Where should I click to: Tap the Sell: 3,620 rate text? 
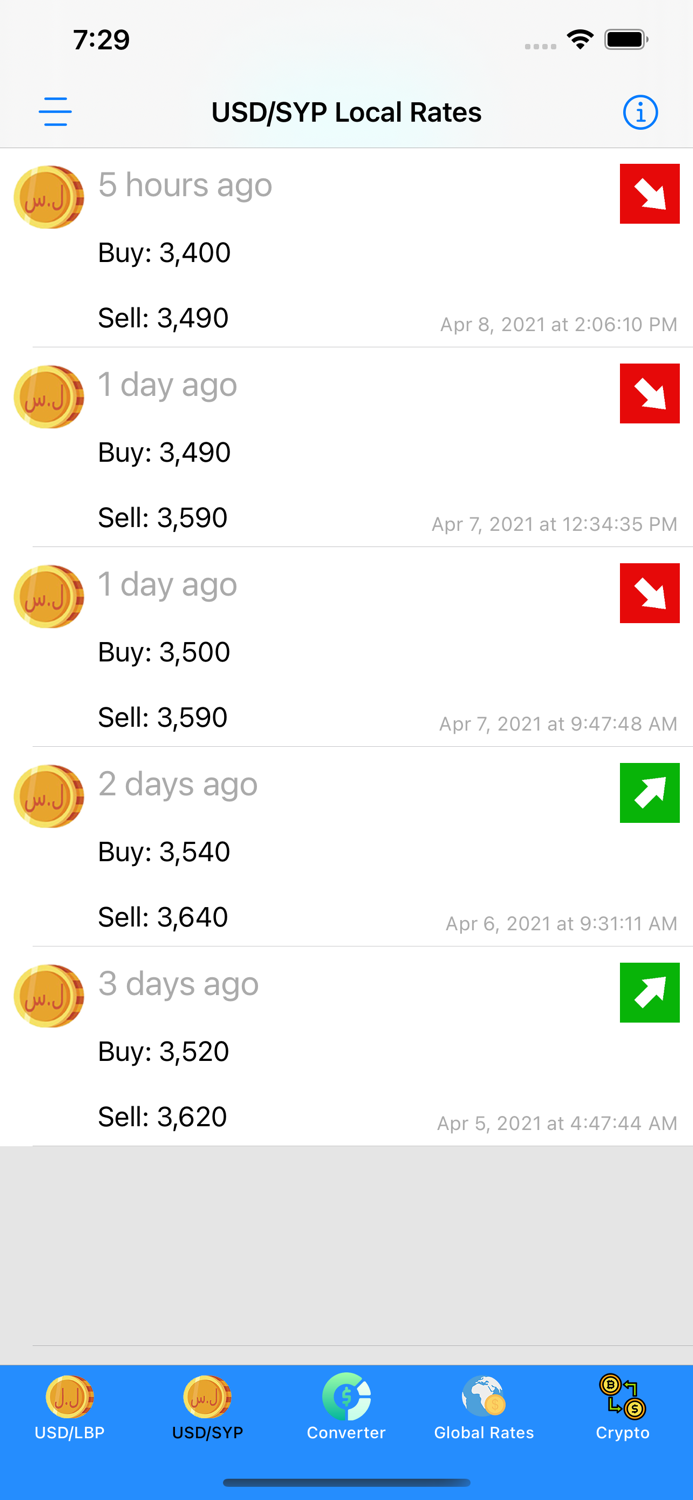(162, 1117)
